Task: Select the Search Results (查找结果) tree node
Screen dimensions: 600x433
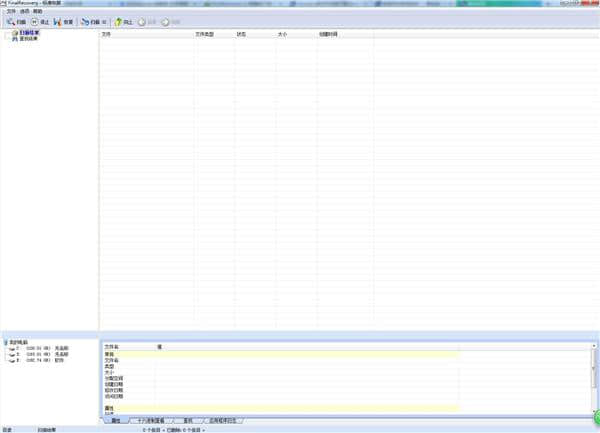Action: 28,39
